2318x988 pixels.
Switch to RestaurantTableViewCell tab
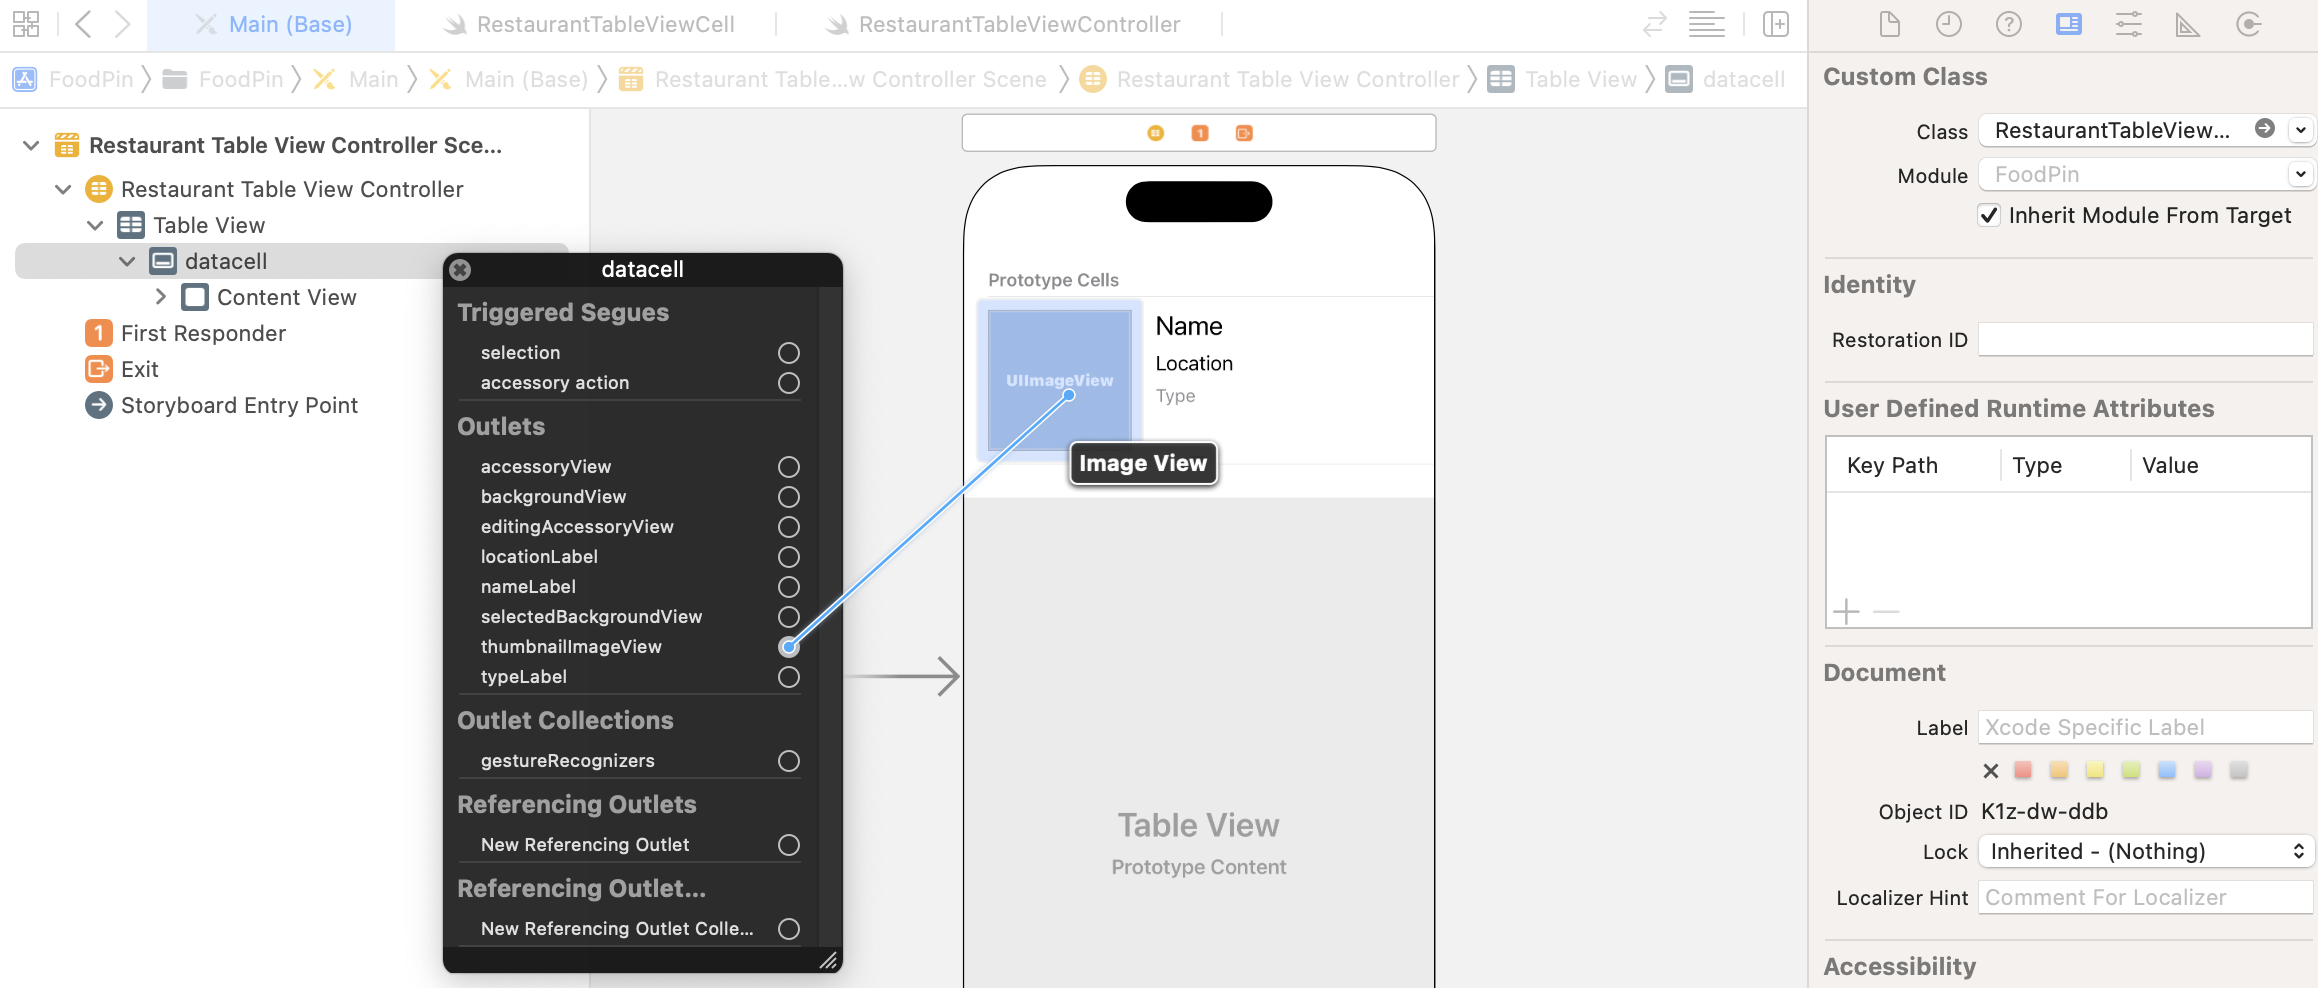[x=604, y=25]
